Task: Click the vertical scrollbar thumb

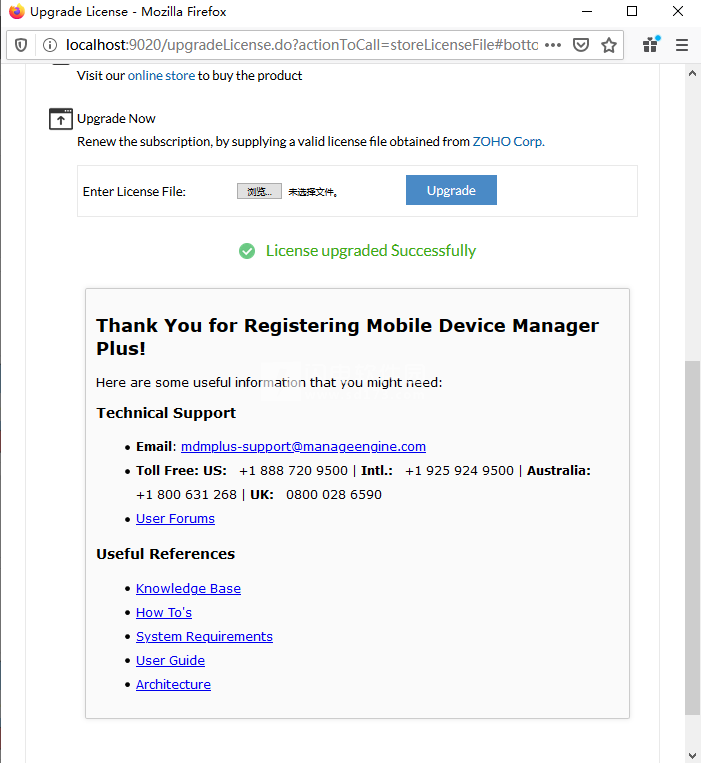Action: (x=692, y=537)
